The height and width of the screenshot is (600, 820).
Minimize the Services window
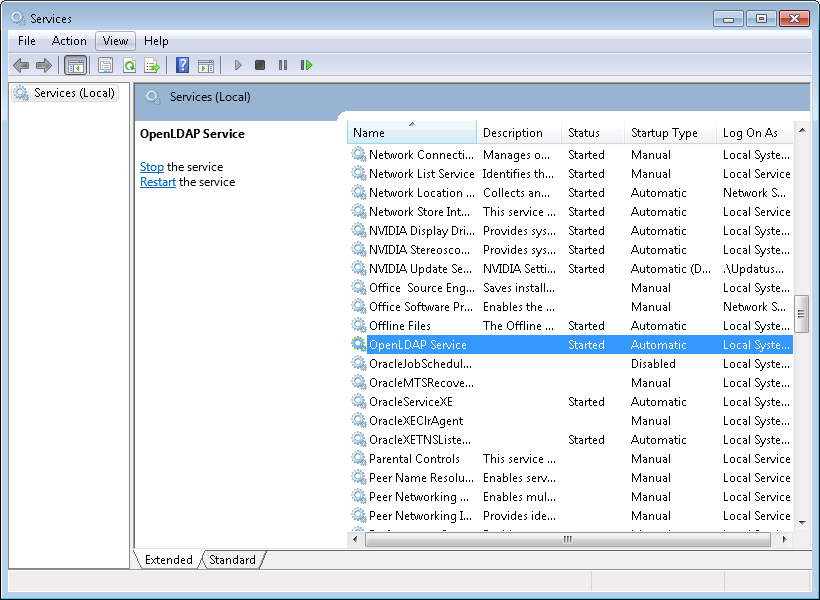728,19
